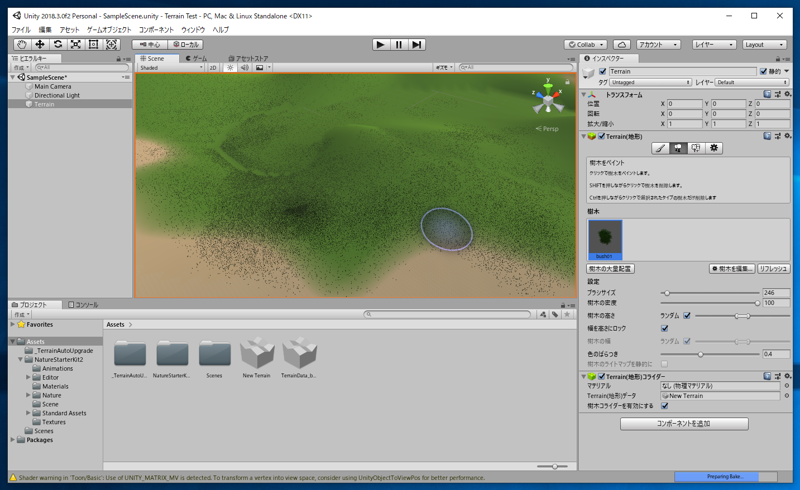800x490 pixels.
Task: Open the Layer Default dropdown
Action: (752, 82)
